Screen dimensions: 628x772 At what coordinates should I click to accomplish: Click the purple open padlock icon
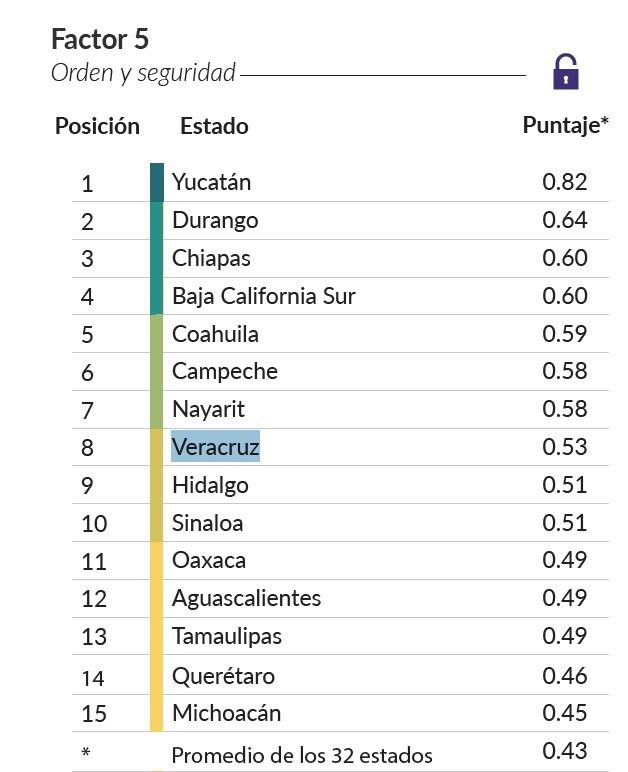[566, 72]
